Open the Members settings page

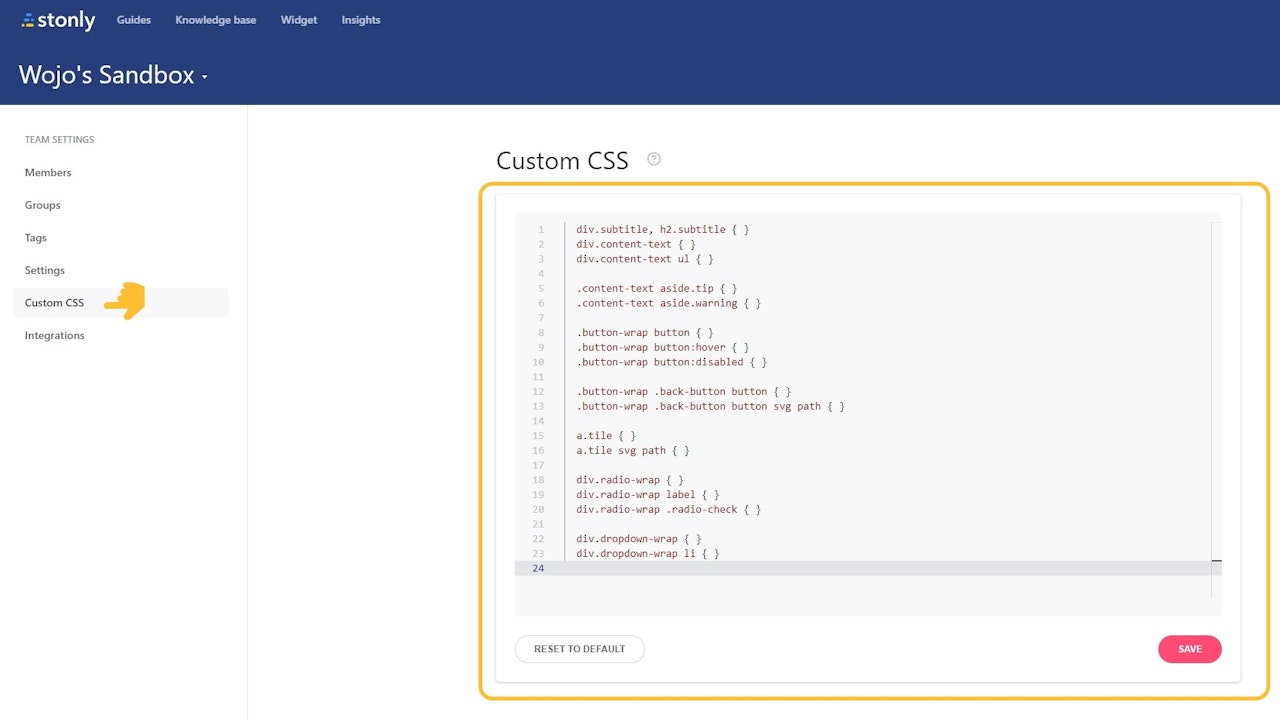48,172
